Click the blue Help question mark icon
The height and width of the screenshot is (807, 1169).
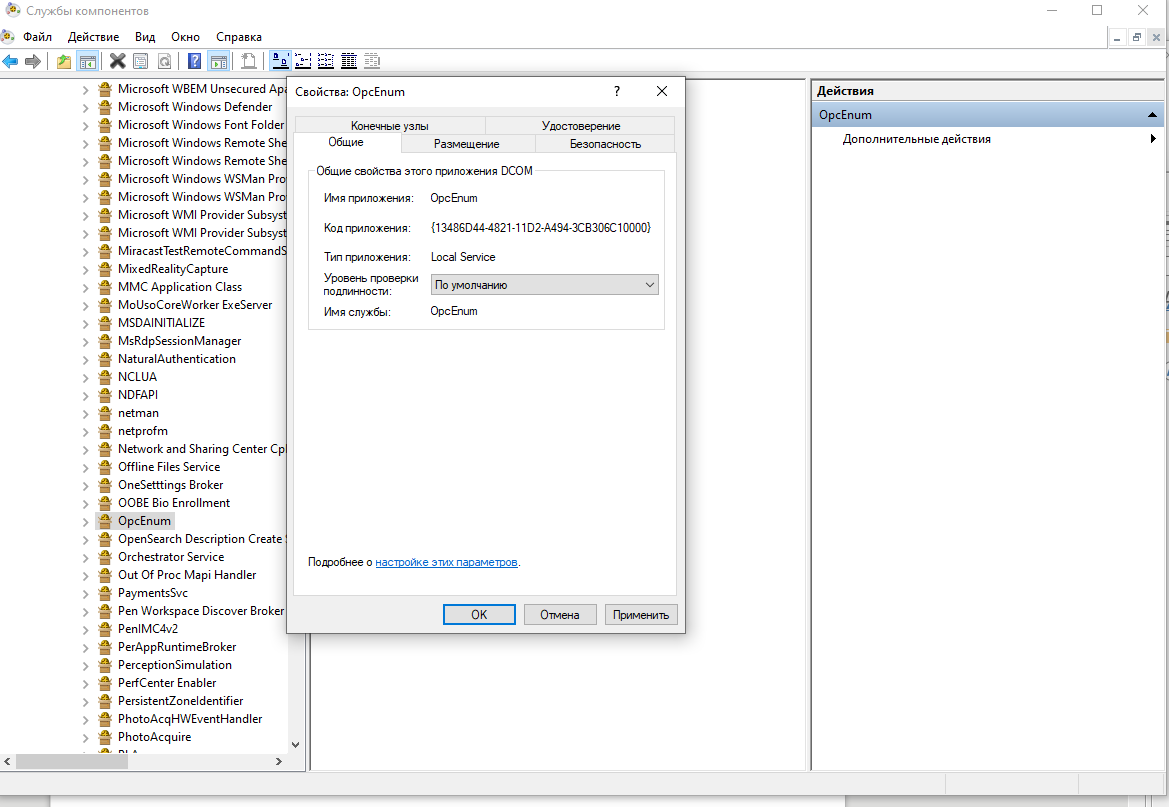(x=195, y=61)
